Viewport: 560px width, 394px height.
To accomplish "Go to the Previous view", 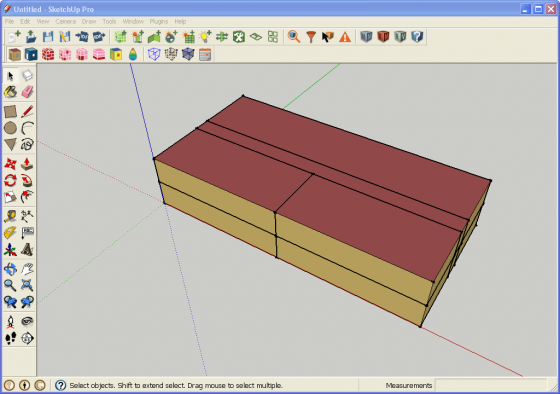I will [10, 302].
